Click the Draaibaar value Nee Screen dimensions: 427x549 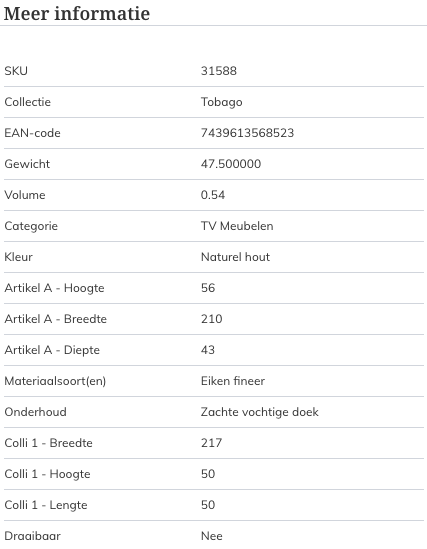point(212,536)
